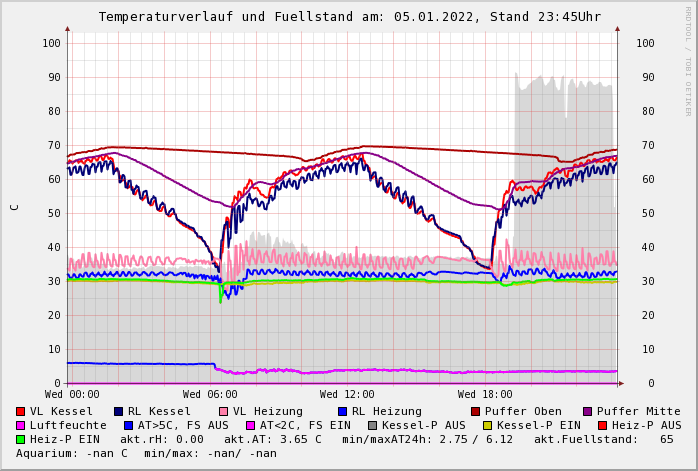Click the Wed 06:00 time axis label
The width and height of the screenshot is (698, 471).
tap(210, 395)
